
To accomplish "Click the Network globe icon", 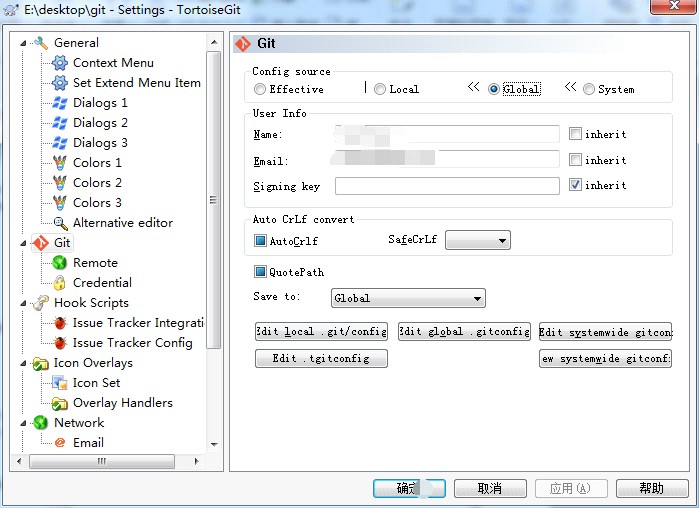I will pyautogui.click(x=41, y=423).
